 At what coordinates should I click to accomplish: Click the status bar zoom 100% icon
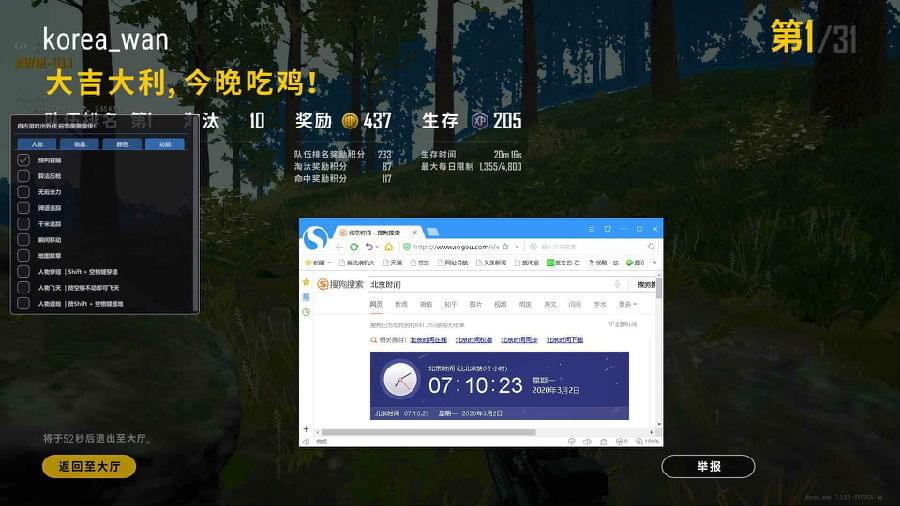(647, 441)
